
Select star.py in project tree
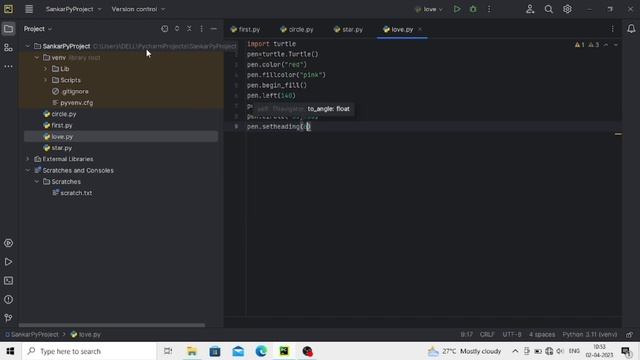pyautogui.click(x=58, y=148)
